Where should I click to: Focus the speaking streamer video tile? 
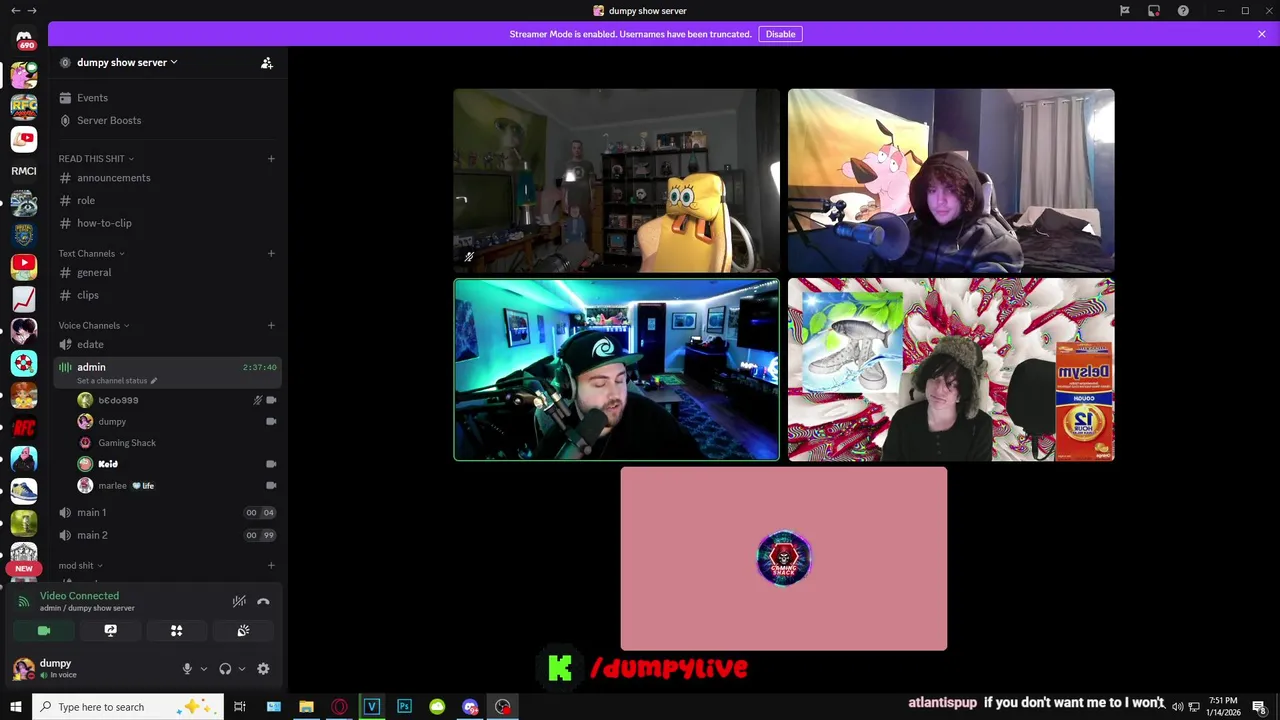click(x=616, y=370)
